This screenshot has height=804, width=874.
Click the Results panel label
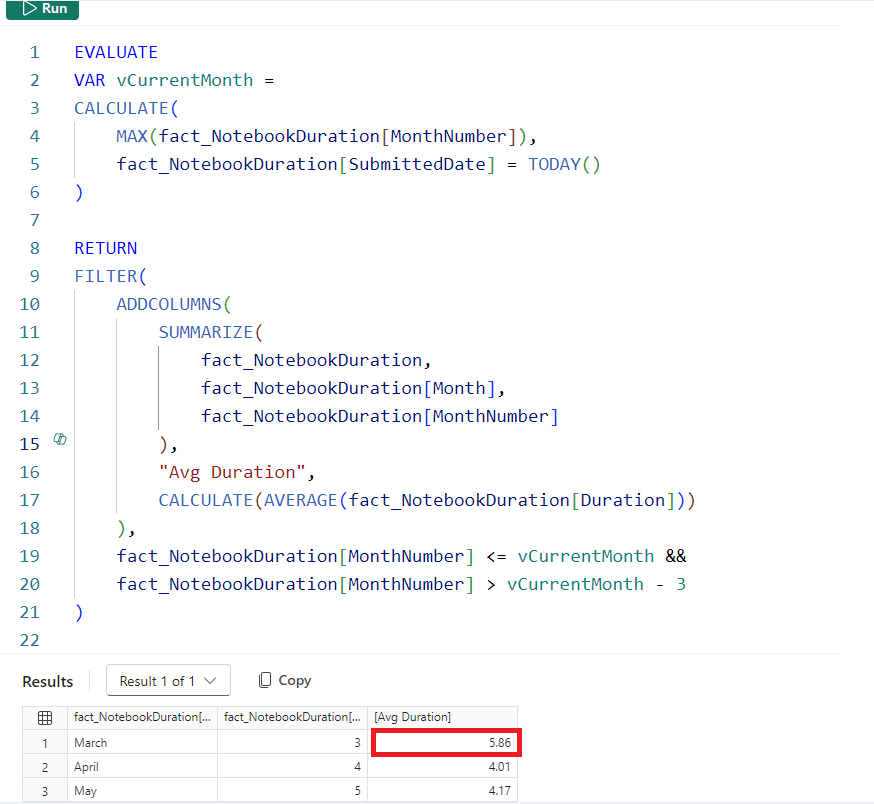coord(48,681)
